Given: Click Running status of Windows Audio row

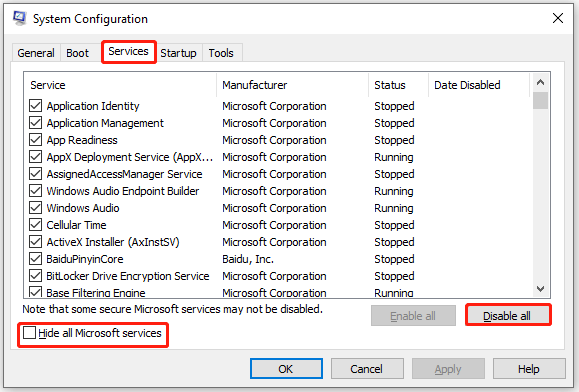Looking at the screenshot, I should [x=394, y=208].
